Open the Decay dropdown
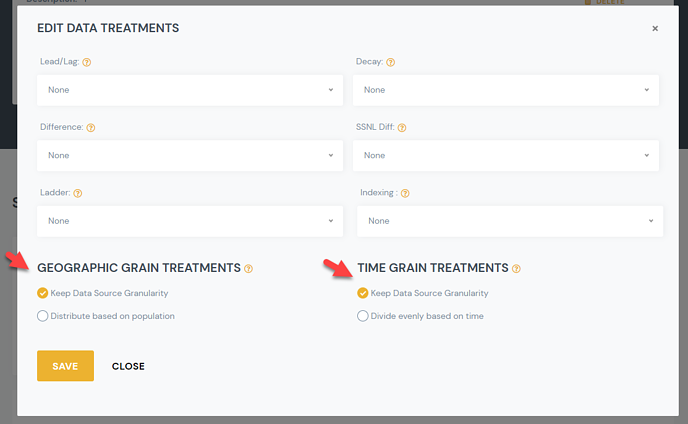 506,90
